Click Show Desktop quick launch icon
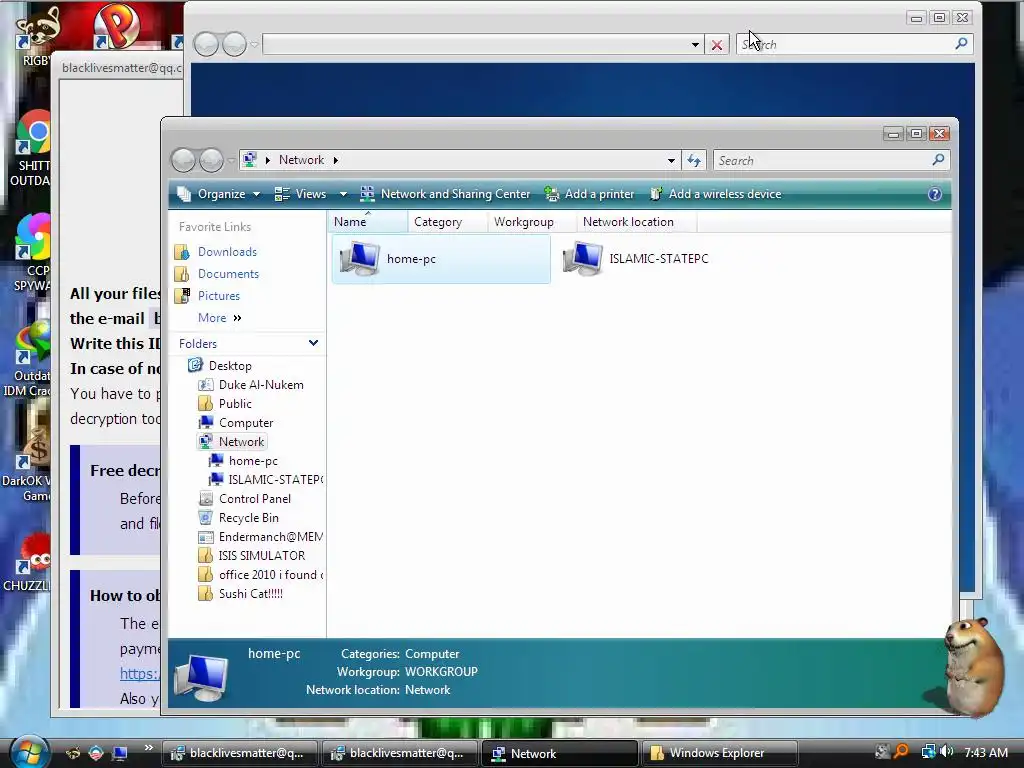The width and height of the screenshot is (1024, 768). pyautogui.click(x=120, y=753)
